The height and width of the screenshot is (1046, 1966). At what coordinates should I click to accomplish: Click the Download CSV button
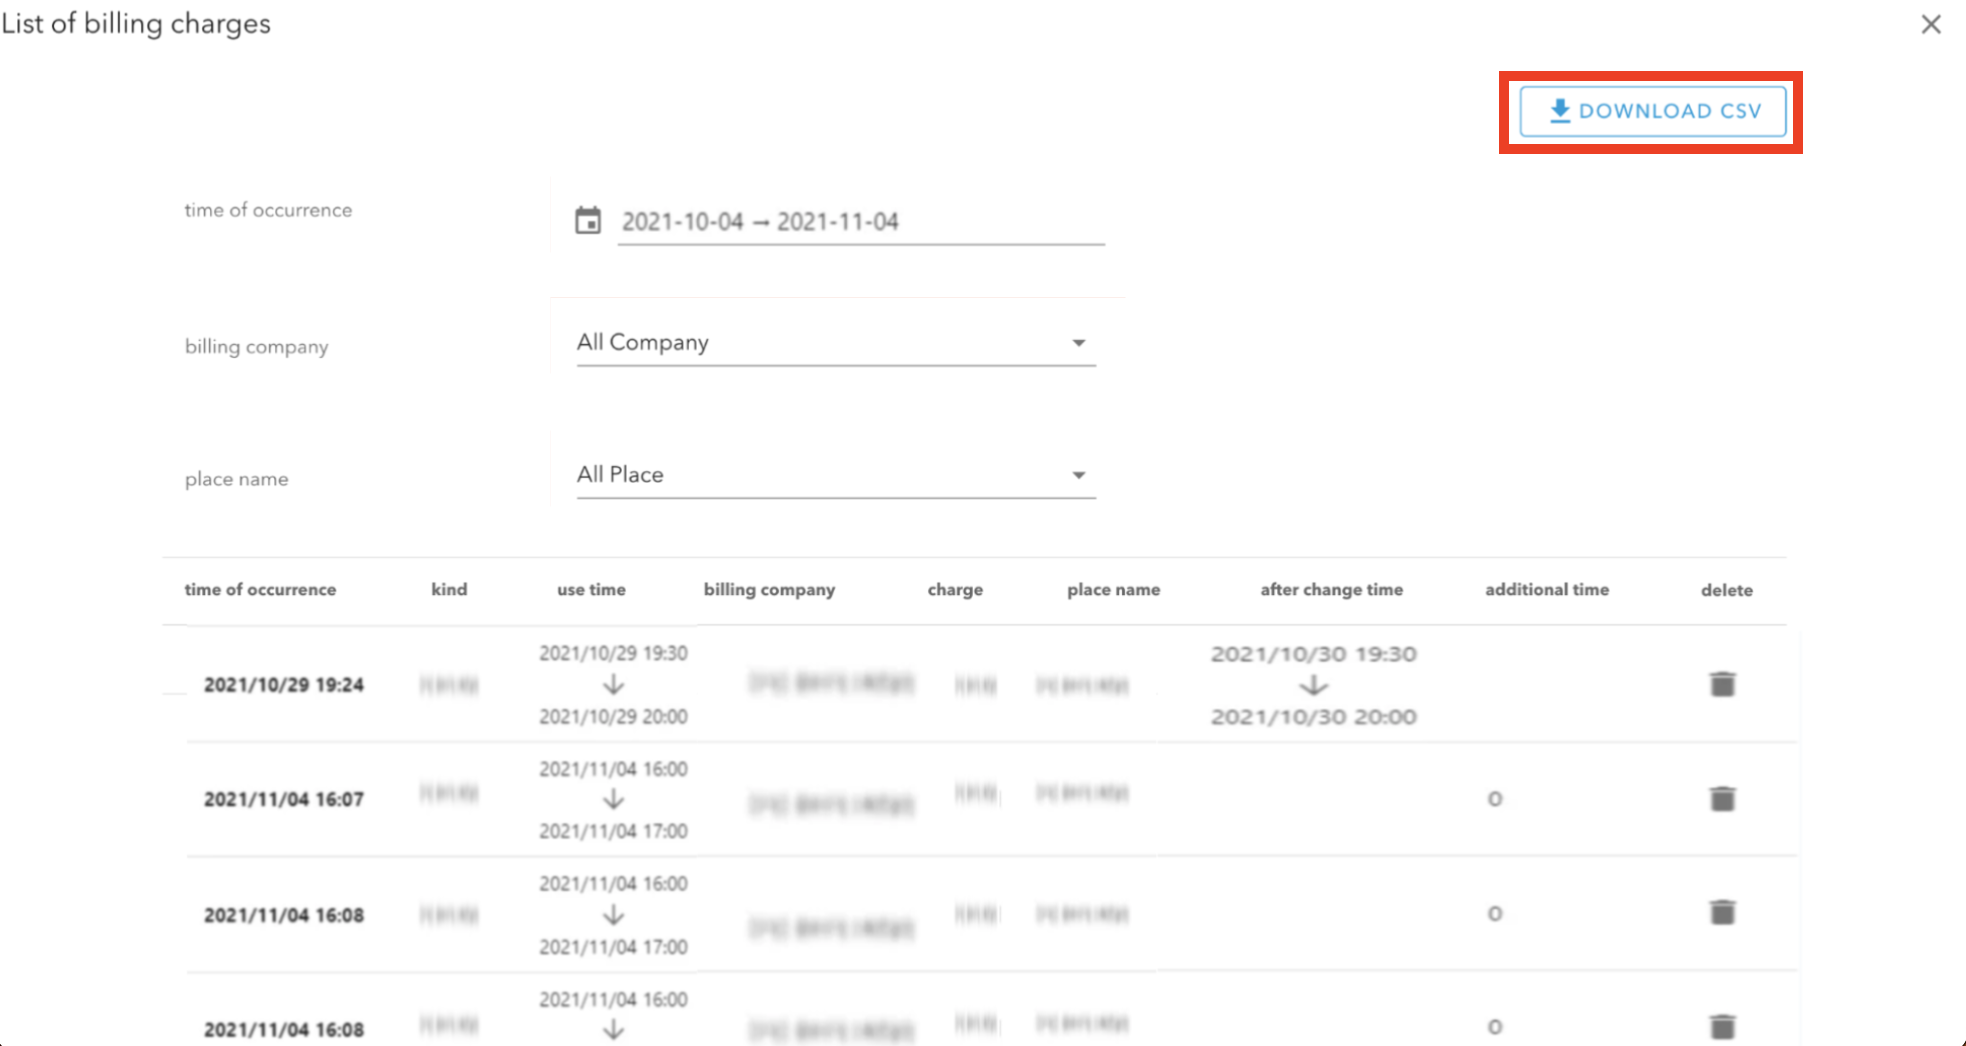coord(1652,111)
